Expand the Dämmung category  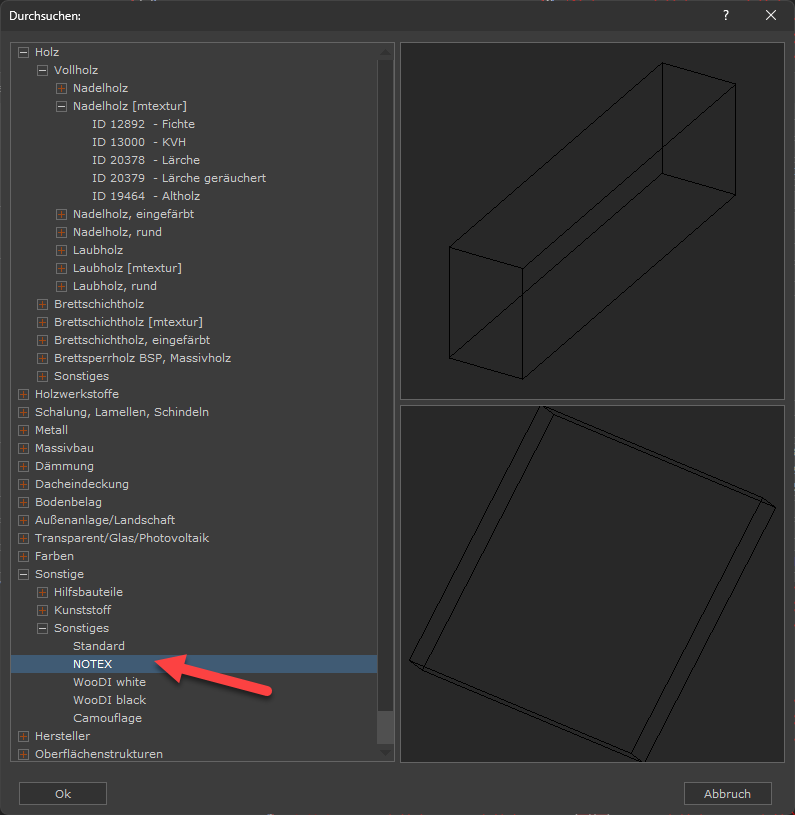click(x=24, y=466)
